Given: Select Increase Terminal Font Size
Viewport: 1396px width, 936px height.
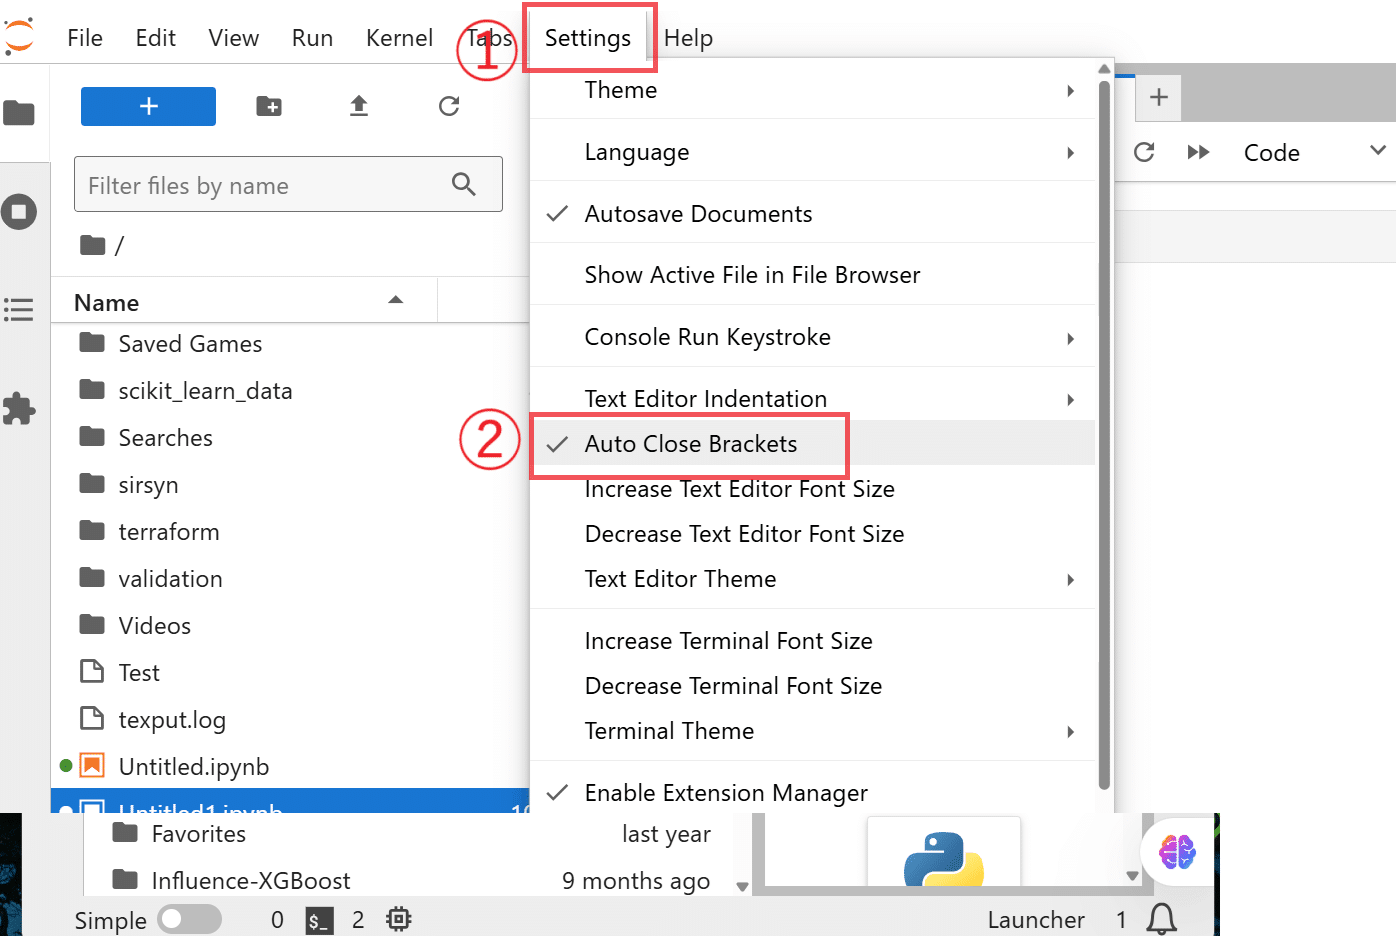Looking at the screenshot, I should 728,641.
